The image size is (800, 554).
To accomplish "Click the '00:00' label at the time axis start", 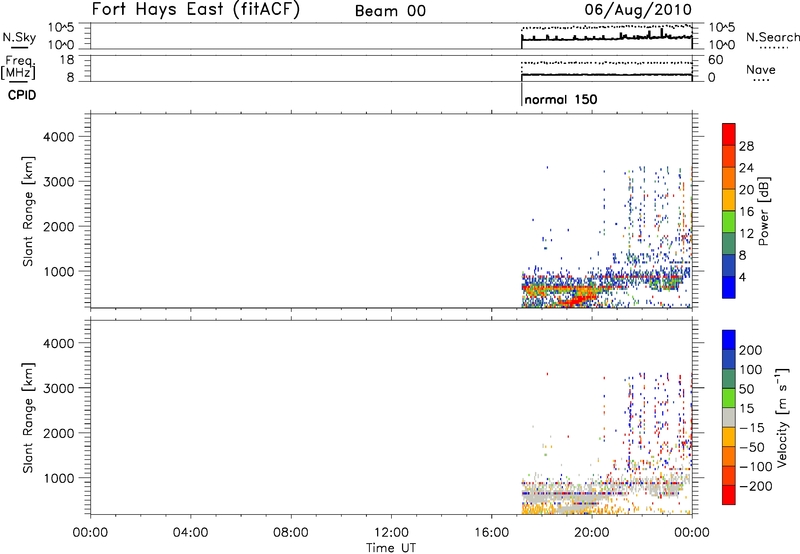I will pyautogui.click(x=90, y=533).
